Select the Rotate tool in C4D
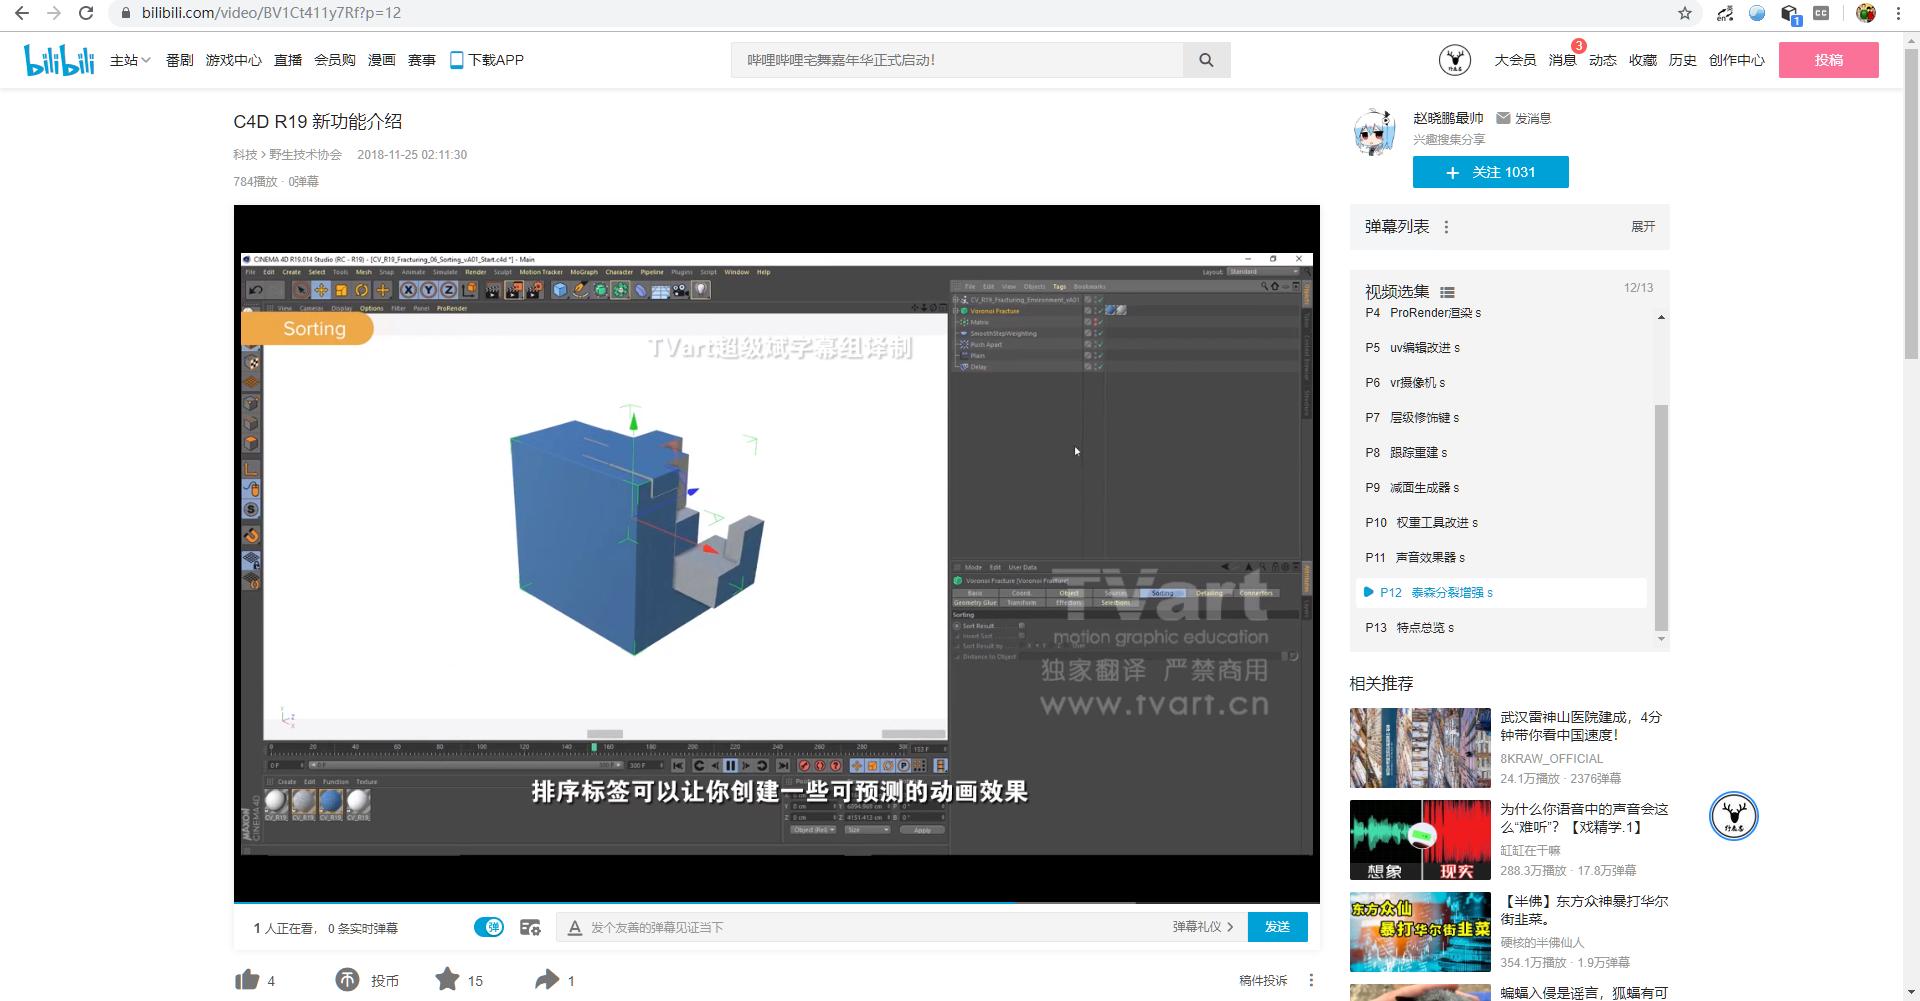Screen dimensions: 1920x1001 [362, 290]
